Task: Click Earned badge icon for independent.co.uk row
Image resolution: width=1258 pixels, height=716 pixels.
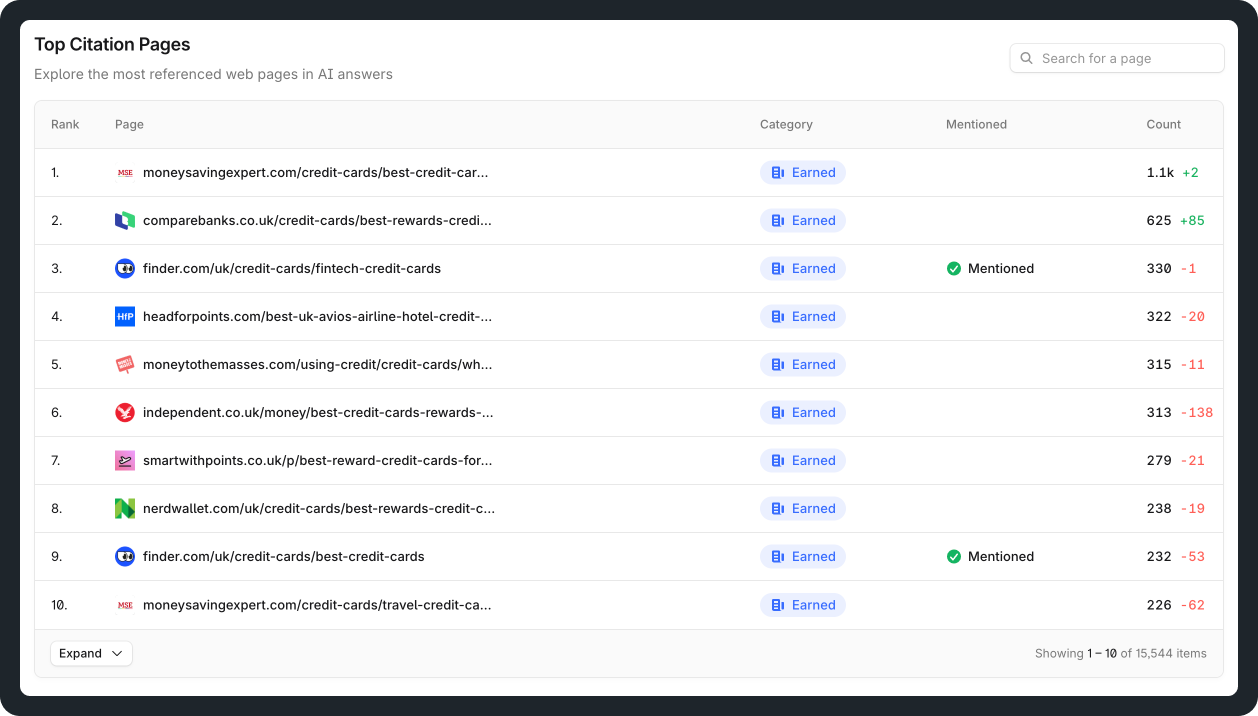Action: click(x=778, y=413)
